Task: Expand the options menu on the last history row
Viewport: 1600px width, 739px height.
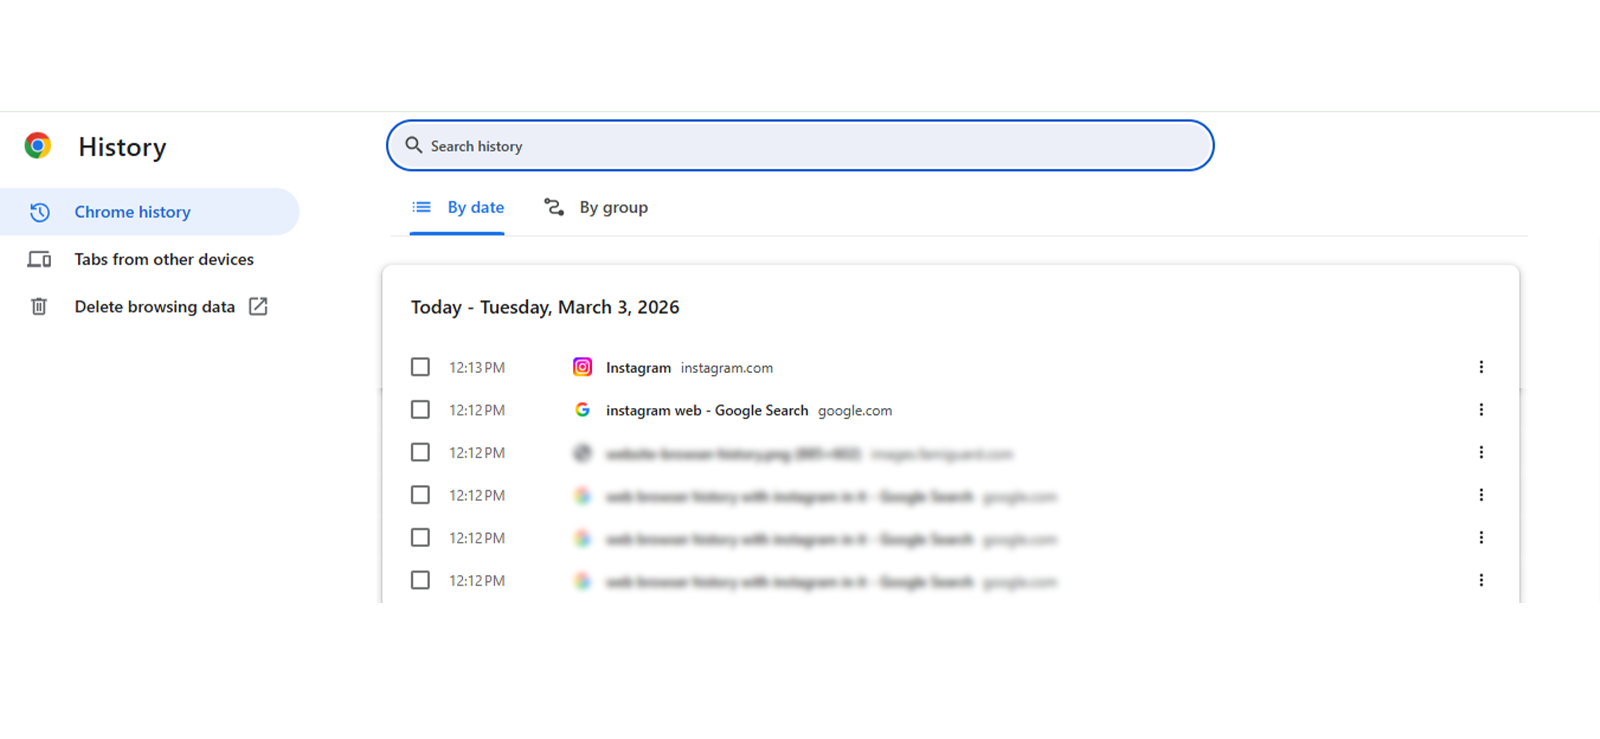Action: click(1481, 580)
